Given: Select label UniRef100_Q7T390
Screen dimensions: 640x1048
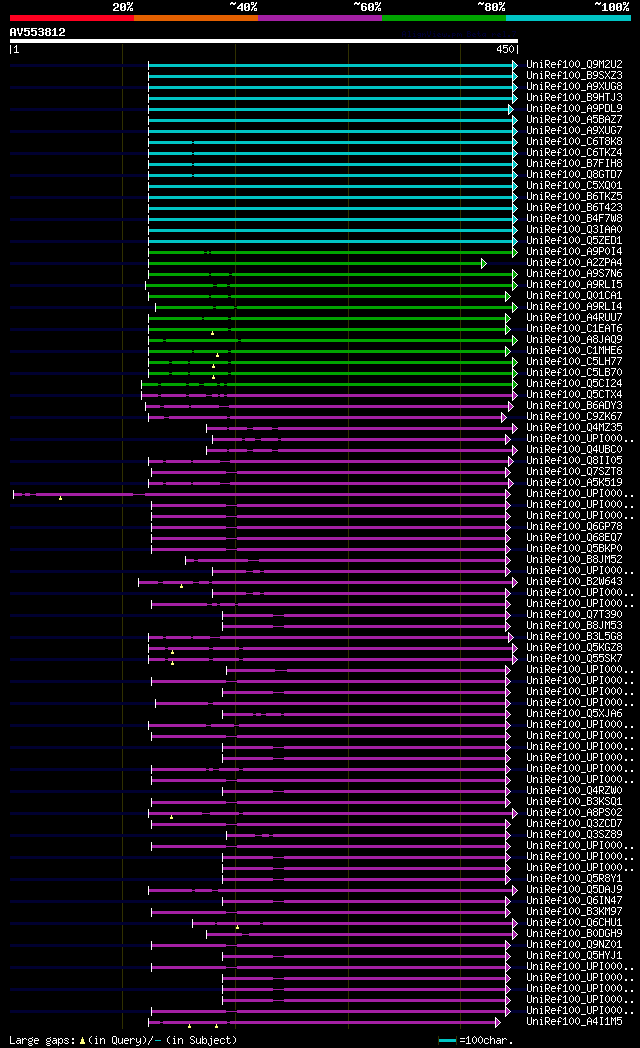Looking at the screenshot, I should tap(574, 615).
